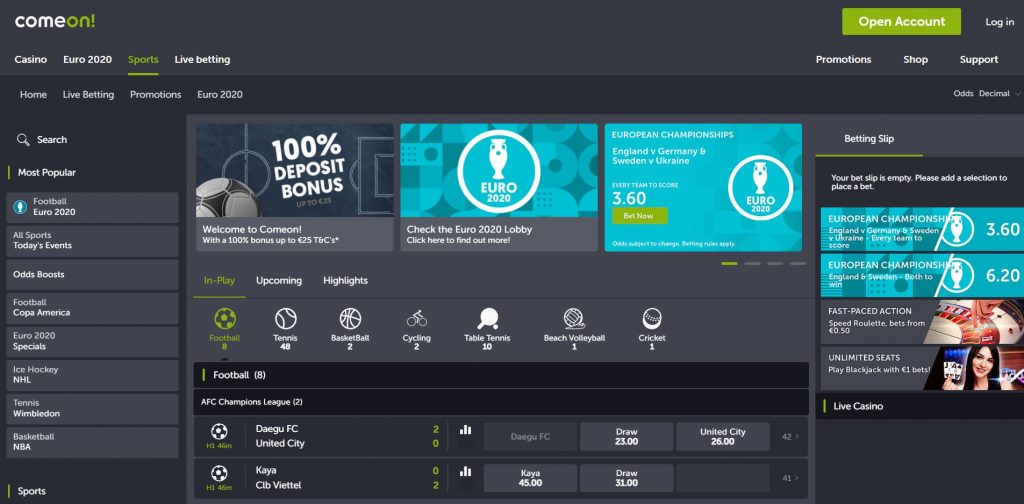This screenshot has width=1024, height=504.
Task: Go to Live Betting in sports submenu
Action: coord(88,95)
